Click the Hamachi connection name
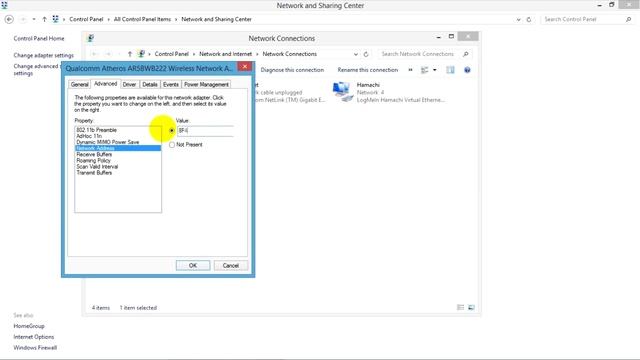 368,85
